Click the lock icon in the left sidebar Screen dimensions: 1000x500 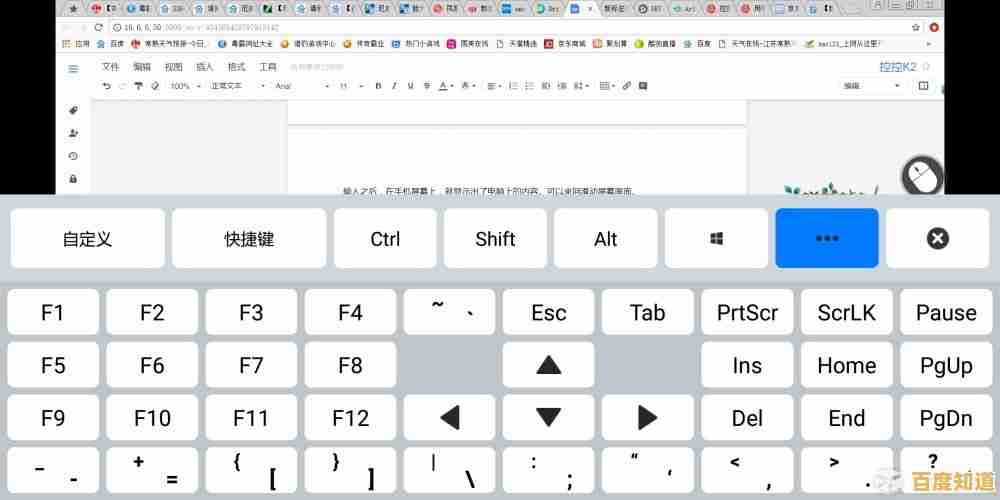[x=73, y=179]
